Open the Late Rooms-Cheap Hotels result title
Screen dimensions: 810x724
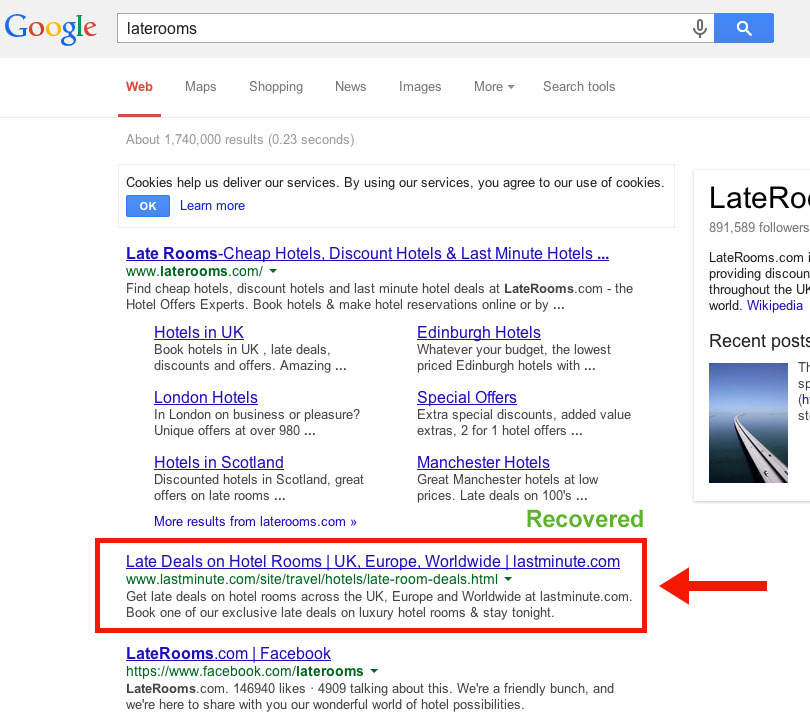click(x=367, y=254)
